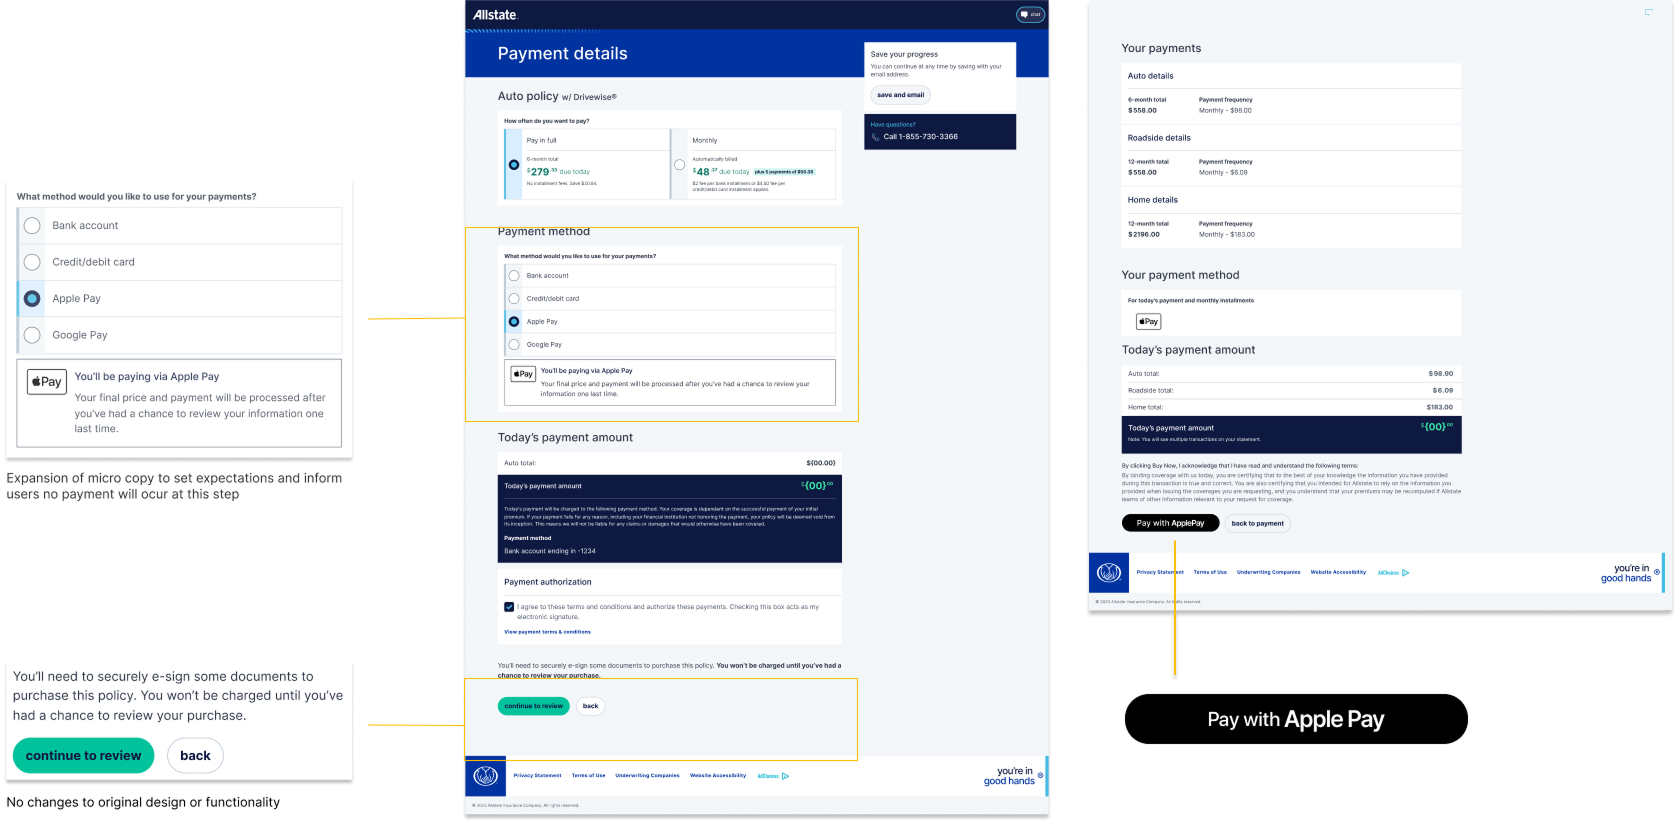The width and height of the screenshot is (1676, 822).
Task: Open Underwriting Companies link in the center footer
Action: [647, 776]
